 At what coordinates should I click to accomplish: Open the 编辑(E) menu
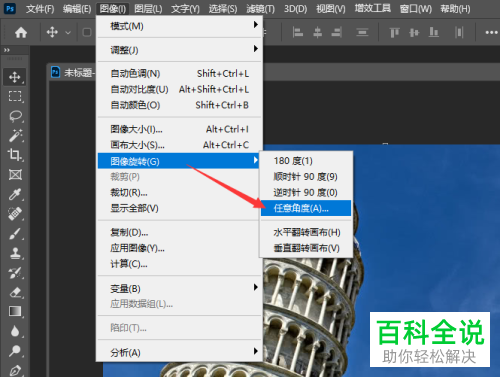pos(77,9)
